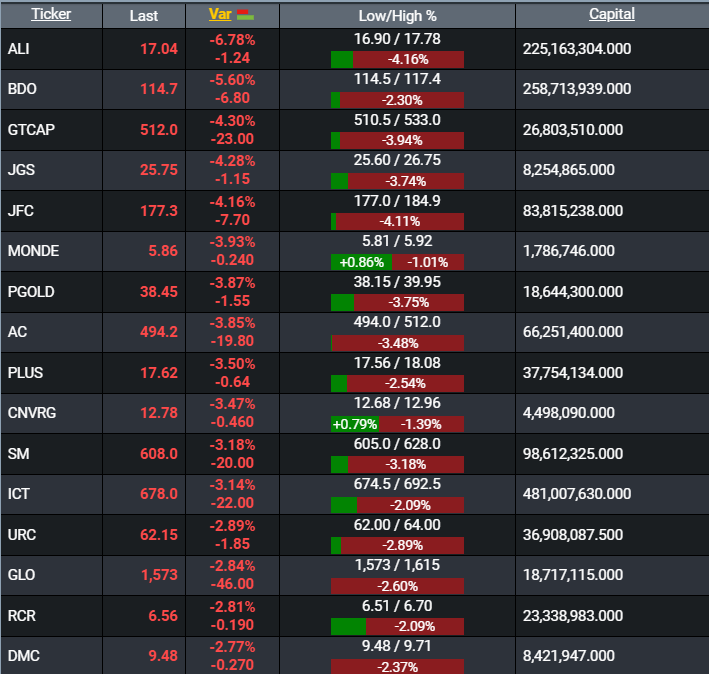Click GLO range bar showing -2.60%
Image resolution: width=709 pixels, height=674 pixels.
[397, 586]
